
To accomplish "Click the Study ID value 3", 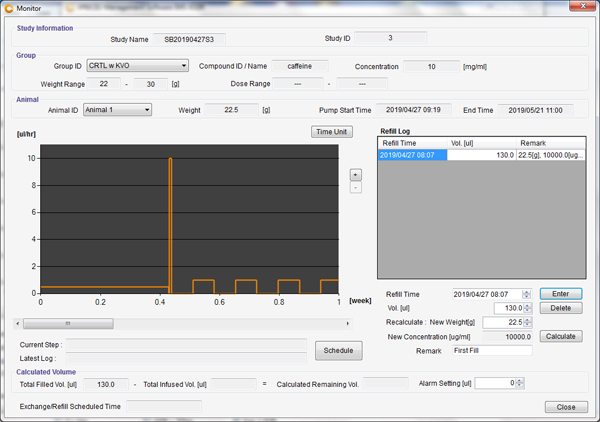I will click(x=390, y=38).
